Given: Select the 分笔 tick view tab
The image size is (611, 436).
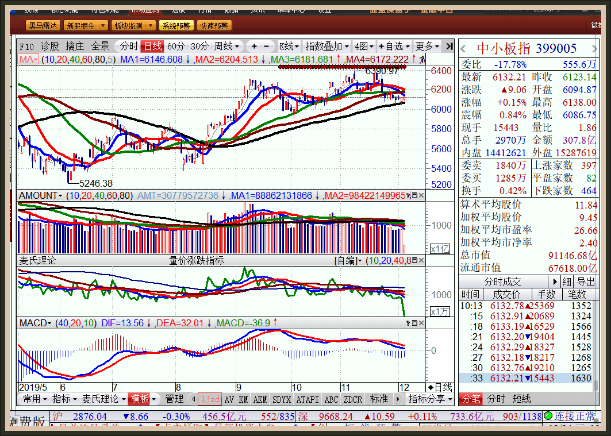Looking at the screenshot, I should [471, 399].
